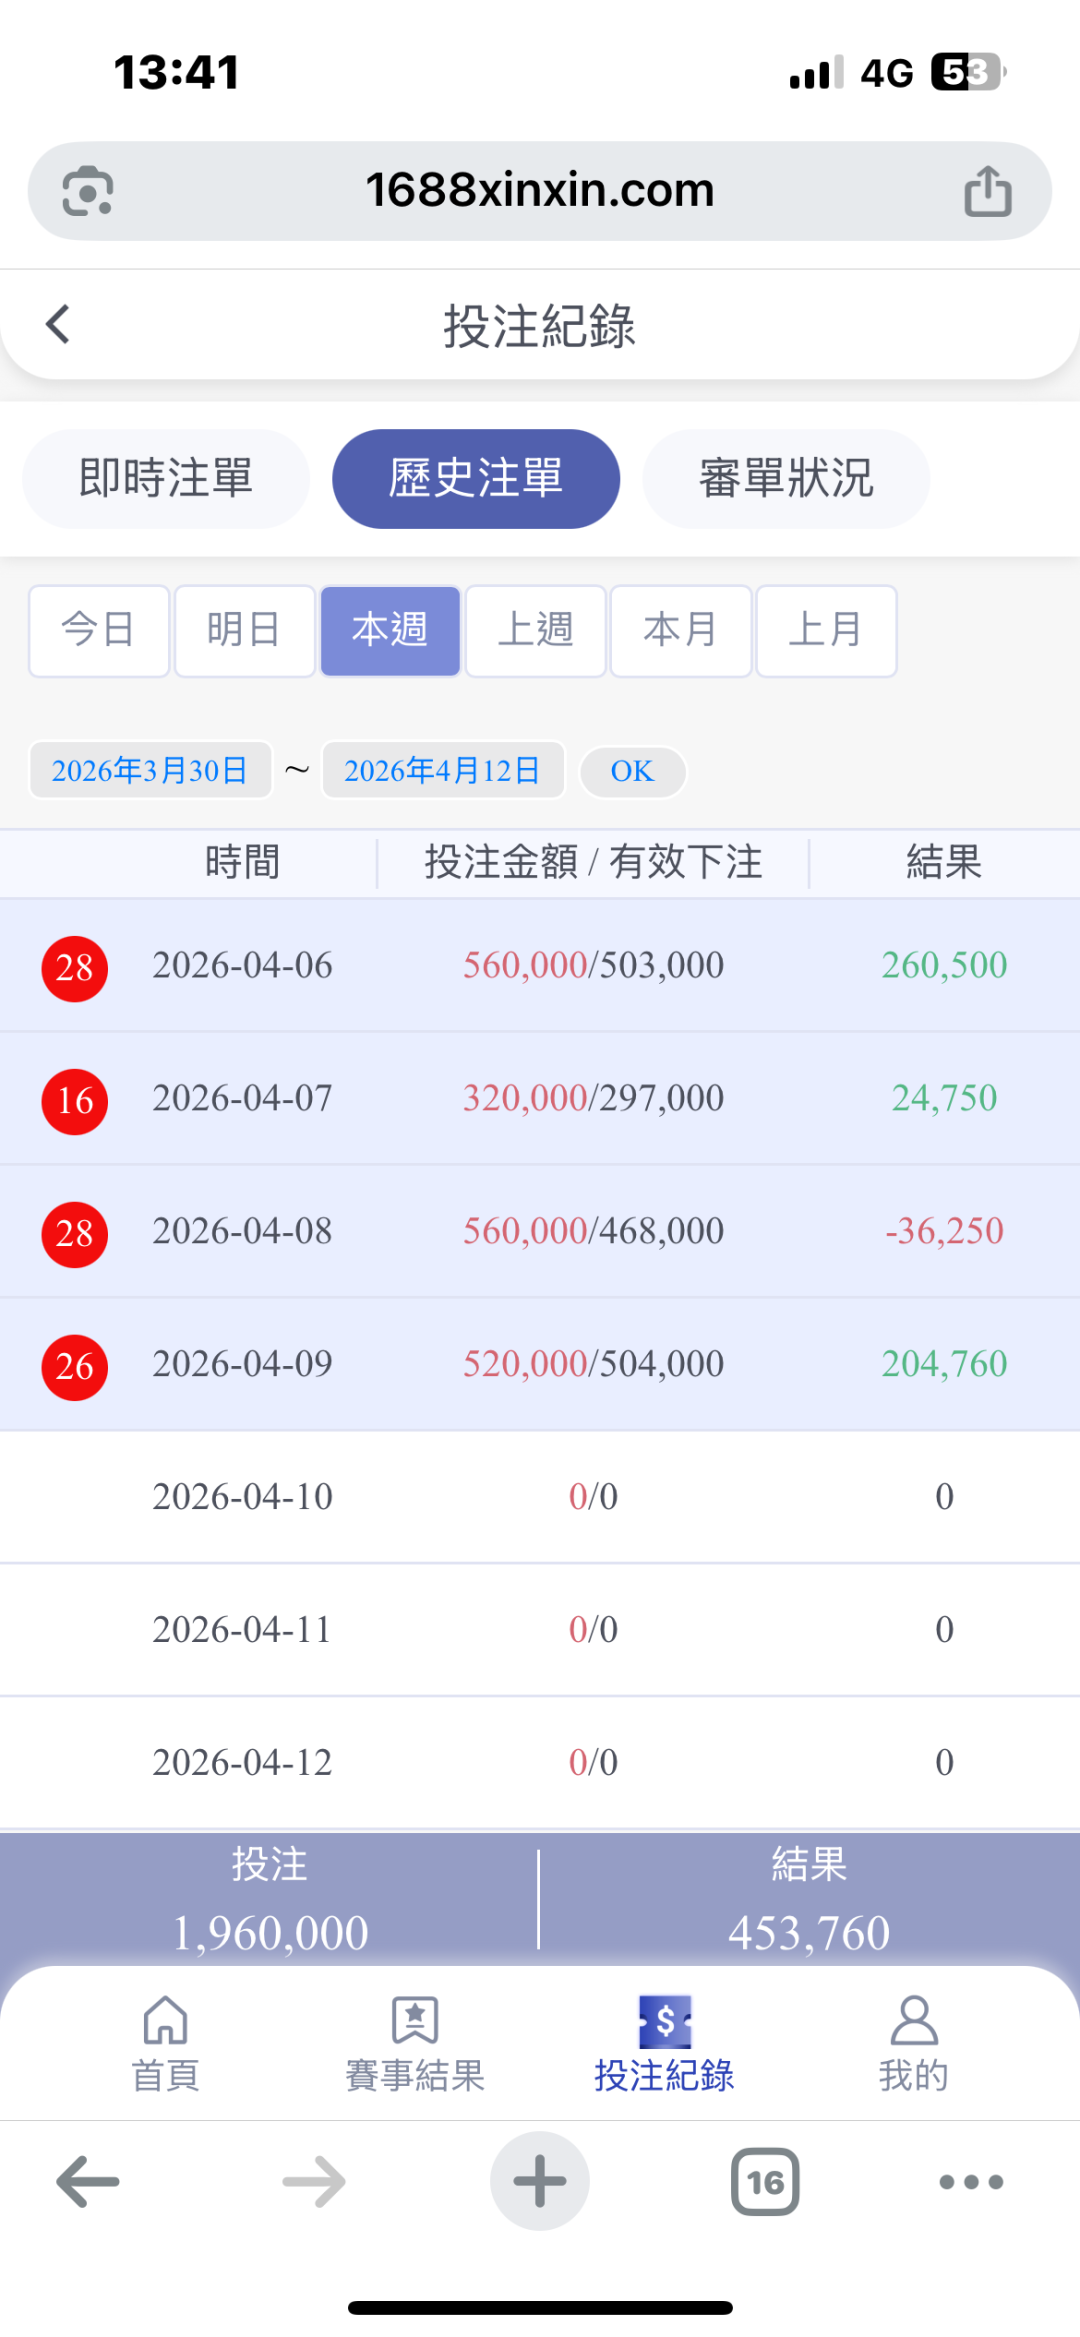Select the 今日 date filter
This screenshot has height=2337, width=1080.
pyautogui.click(x=99, y=631)
